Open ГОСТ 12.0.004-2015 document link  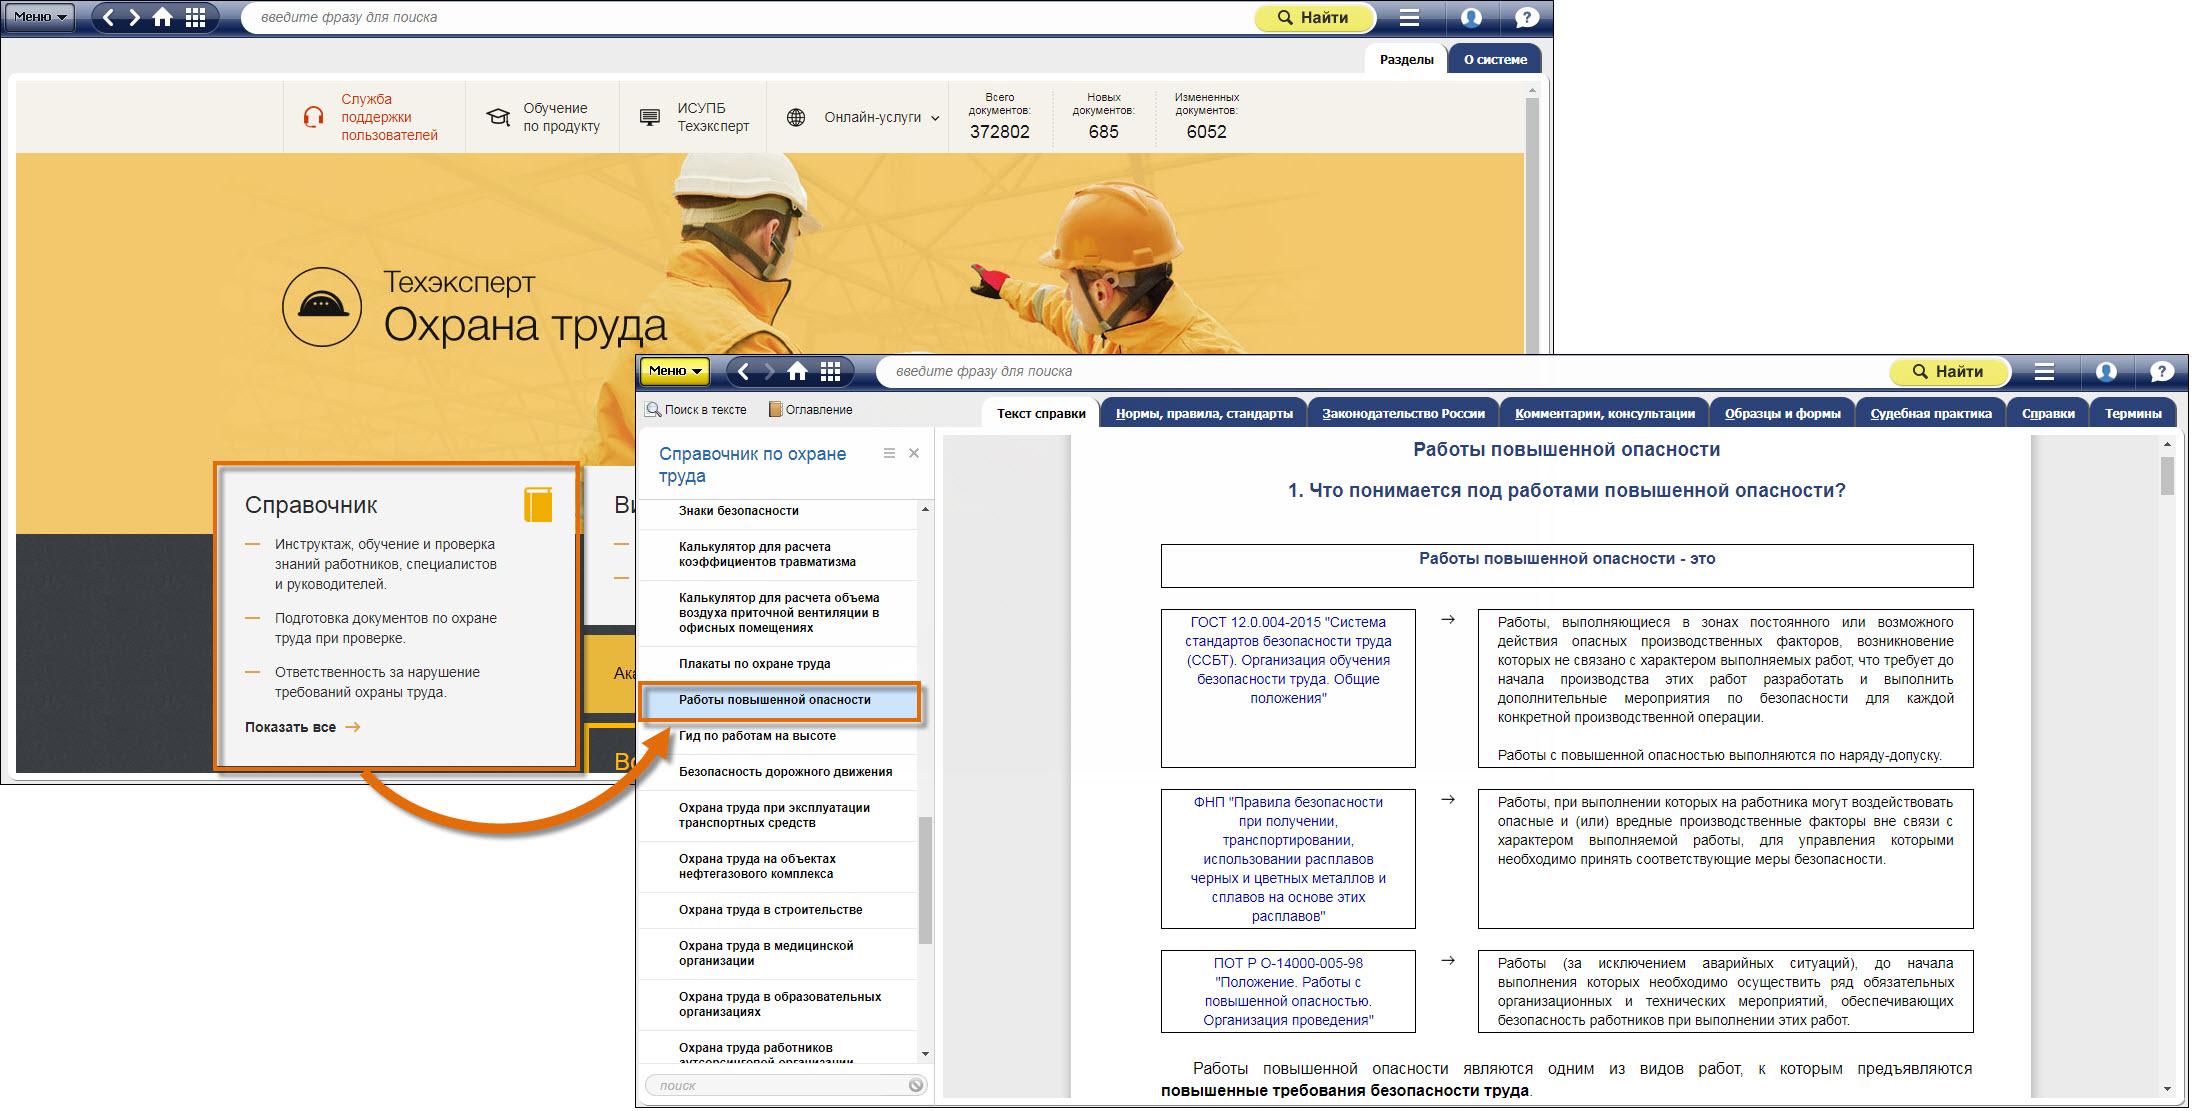click(1288, 660)
